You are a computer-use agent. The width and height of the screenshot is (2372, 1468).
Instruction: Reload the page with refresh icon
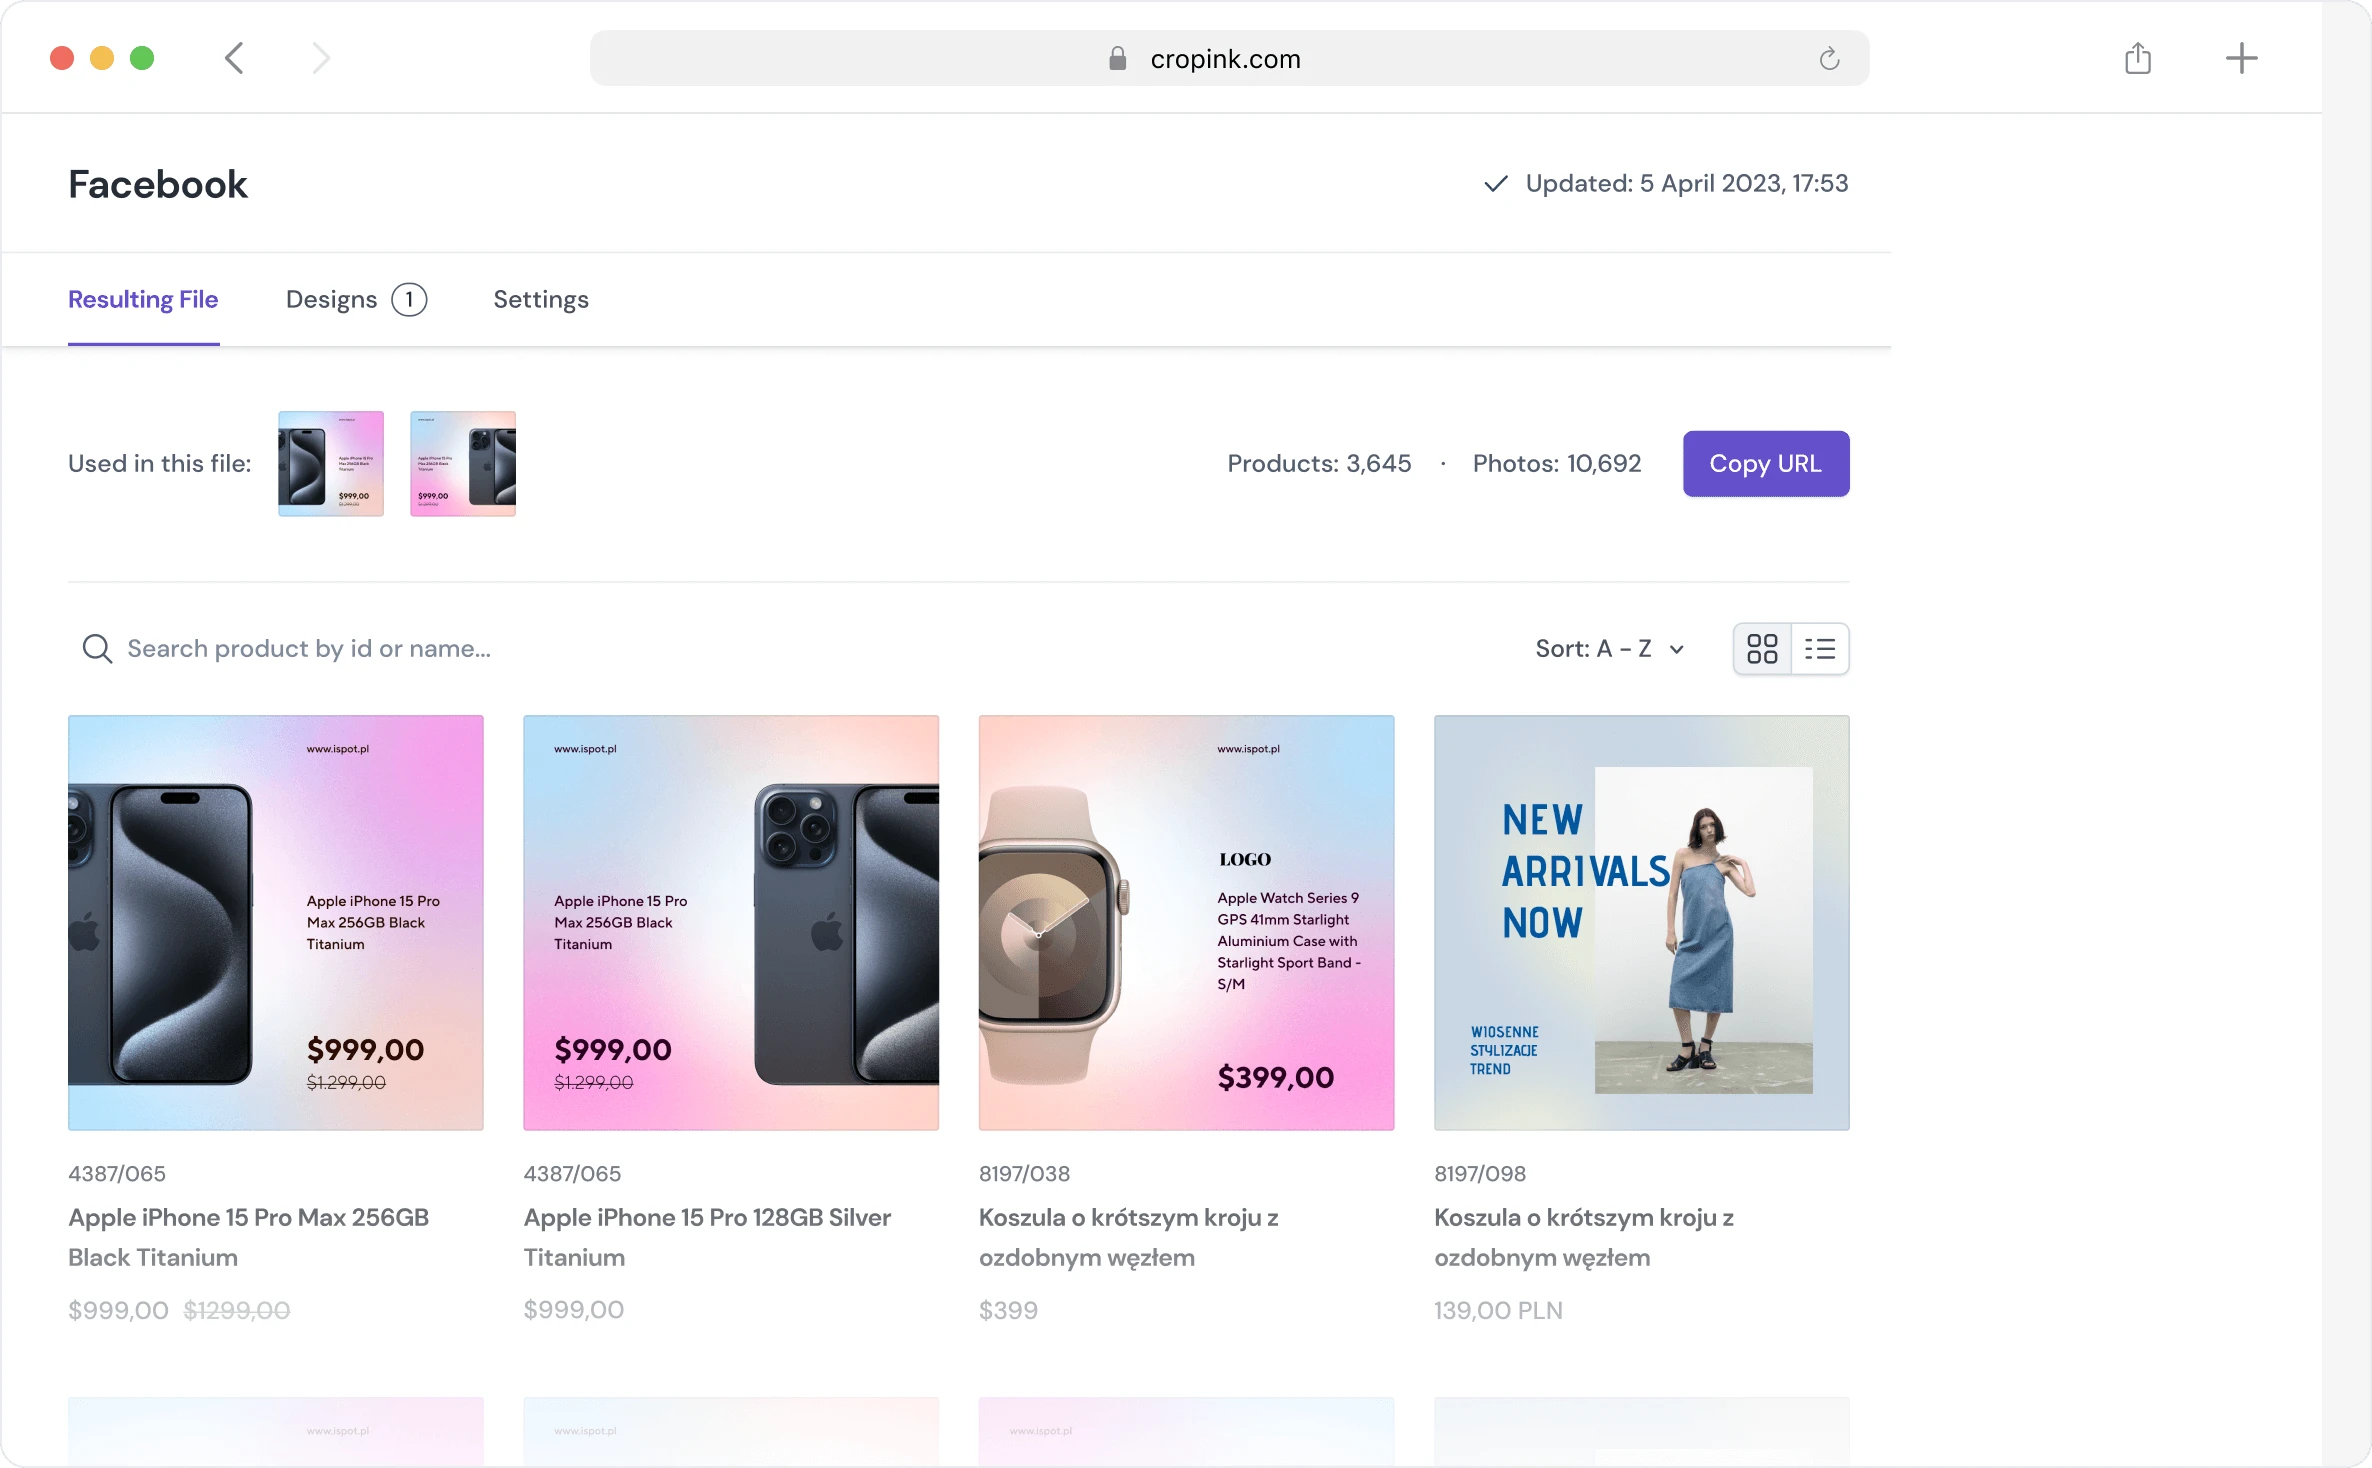point(1829,59)
